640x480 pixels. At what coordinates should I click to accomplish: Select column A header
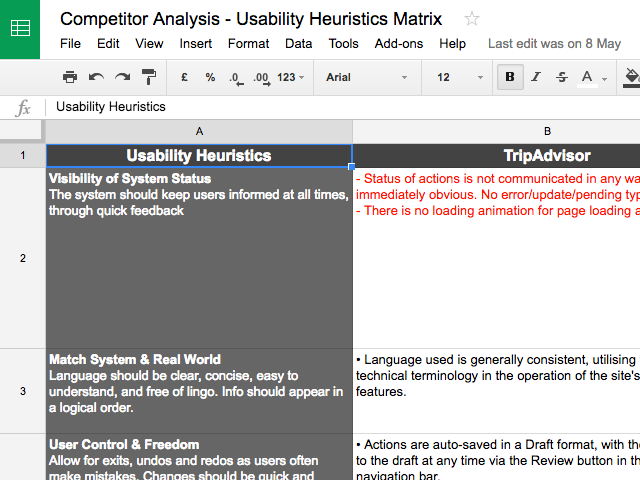tap(199, 131)
